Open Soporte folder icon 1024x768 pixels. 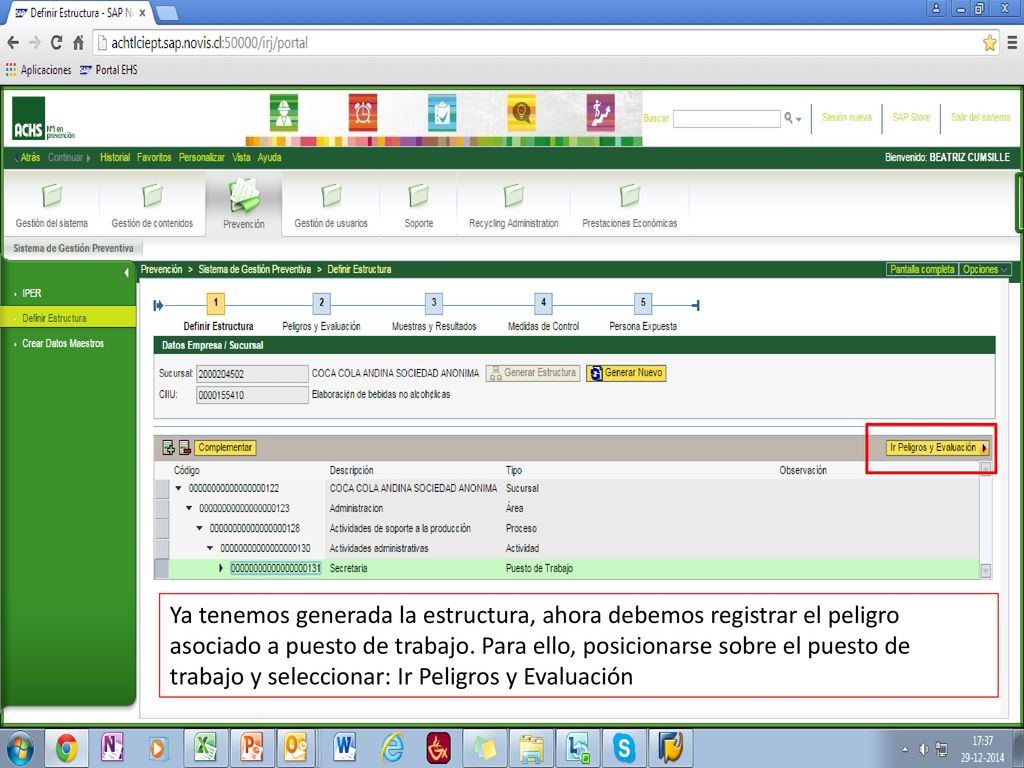pos(419,195)
